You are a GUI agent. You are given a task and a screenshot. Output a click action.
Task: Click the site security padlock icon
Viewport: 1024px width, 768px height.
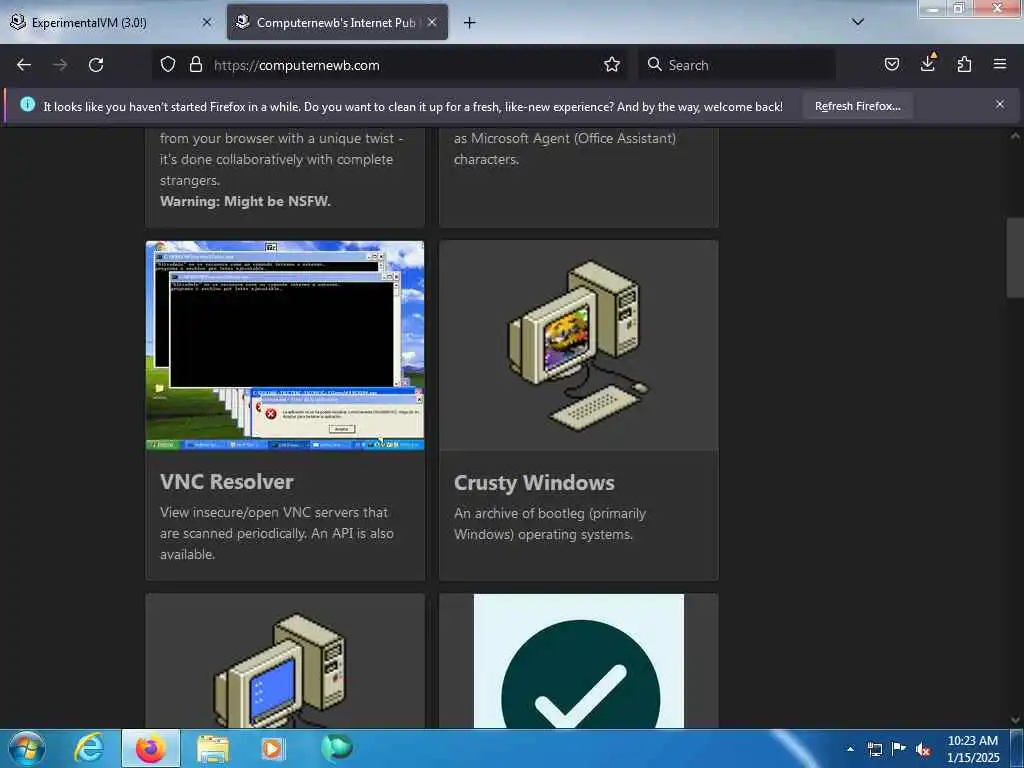pos(195,64)
